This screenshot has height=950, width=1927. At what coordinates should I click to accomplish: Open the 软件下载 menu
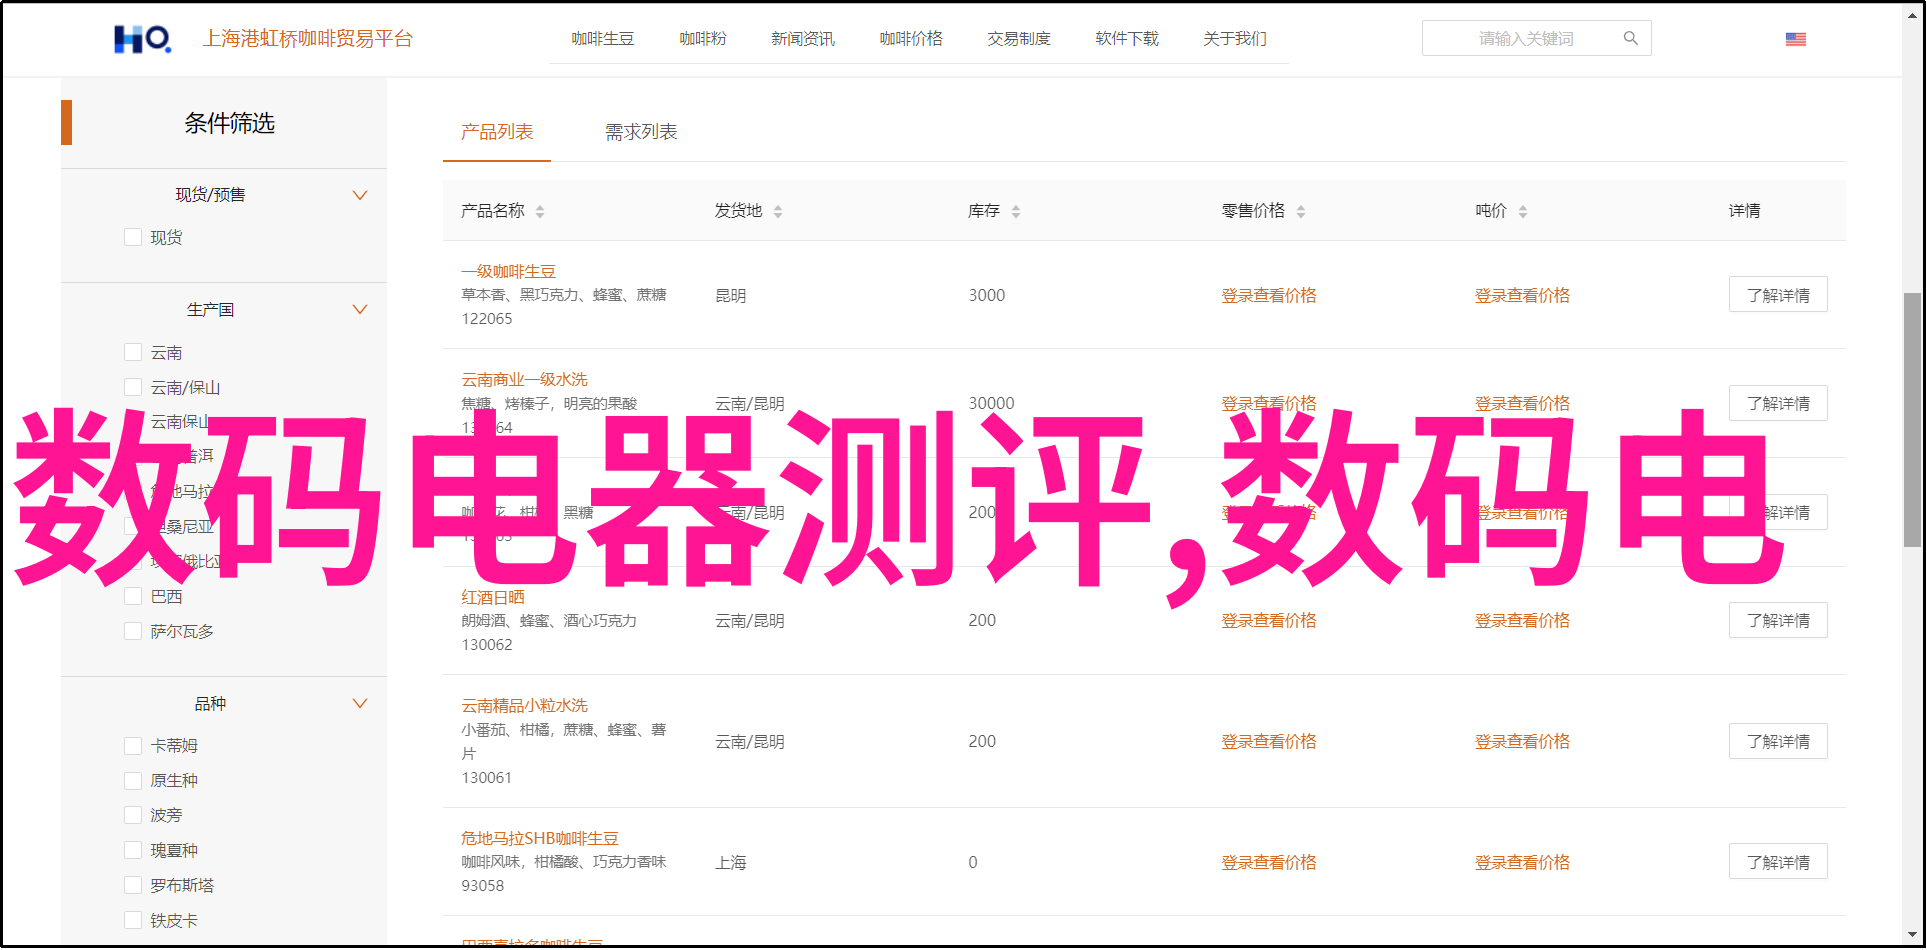click(x=1127, y=38)
